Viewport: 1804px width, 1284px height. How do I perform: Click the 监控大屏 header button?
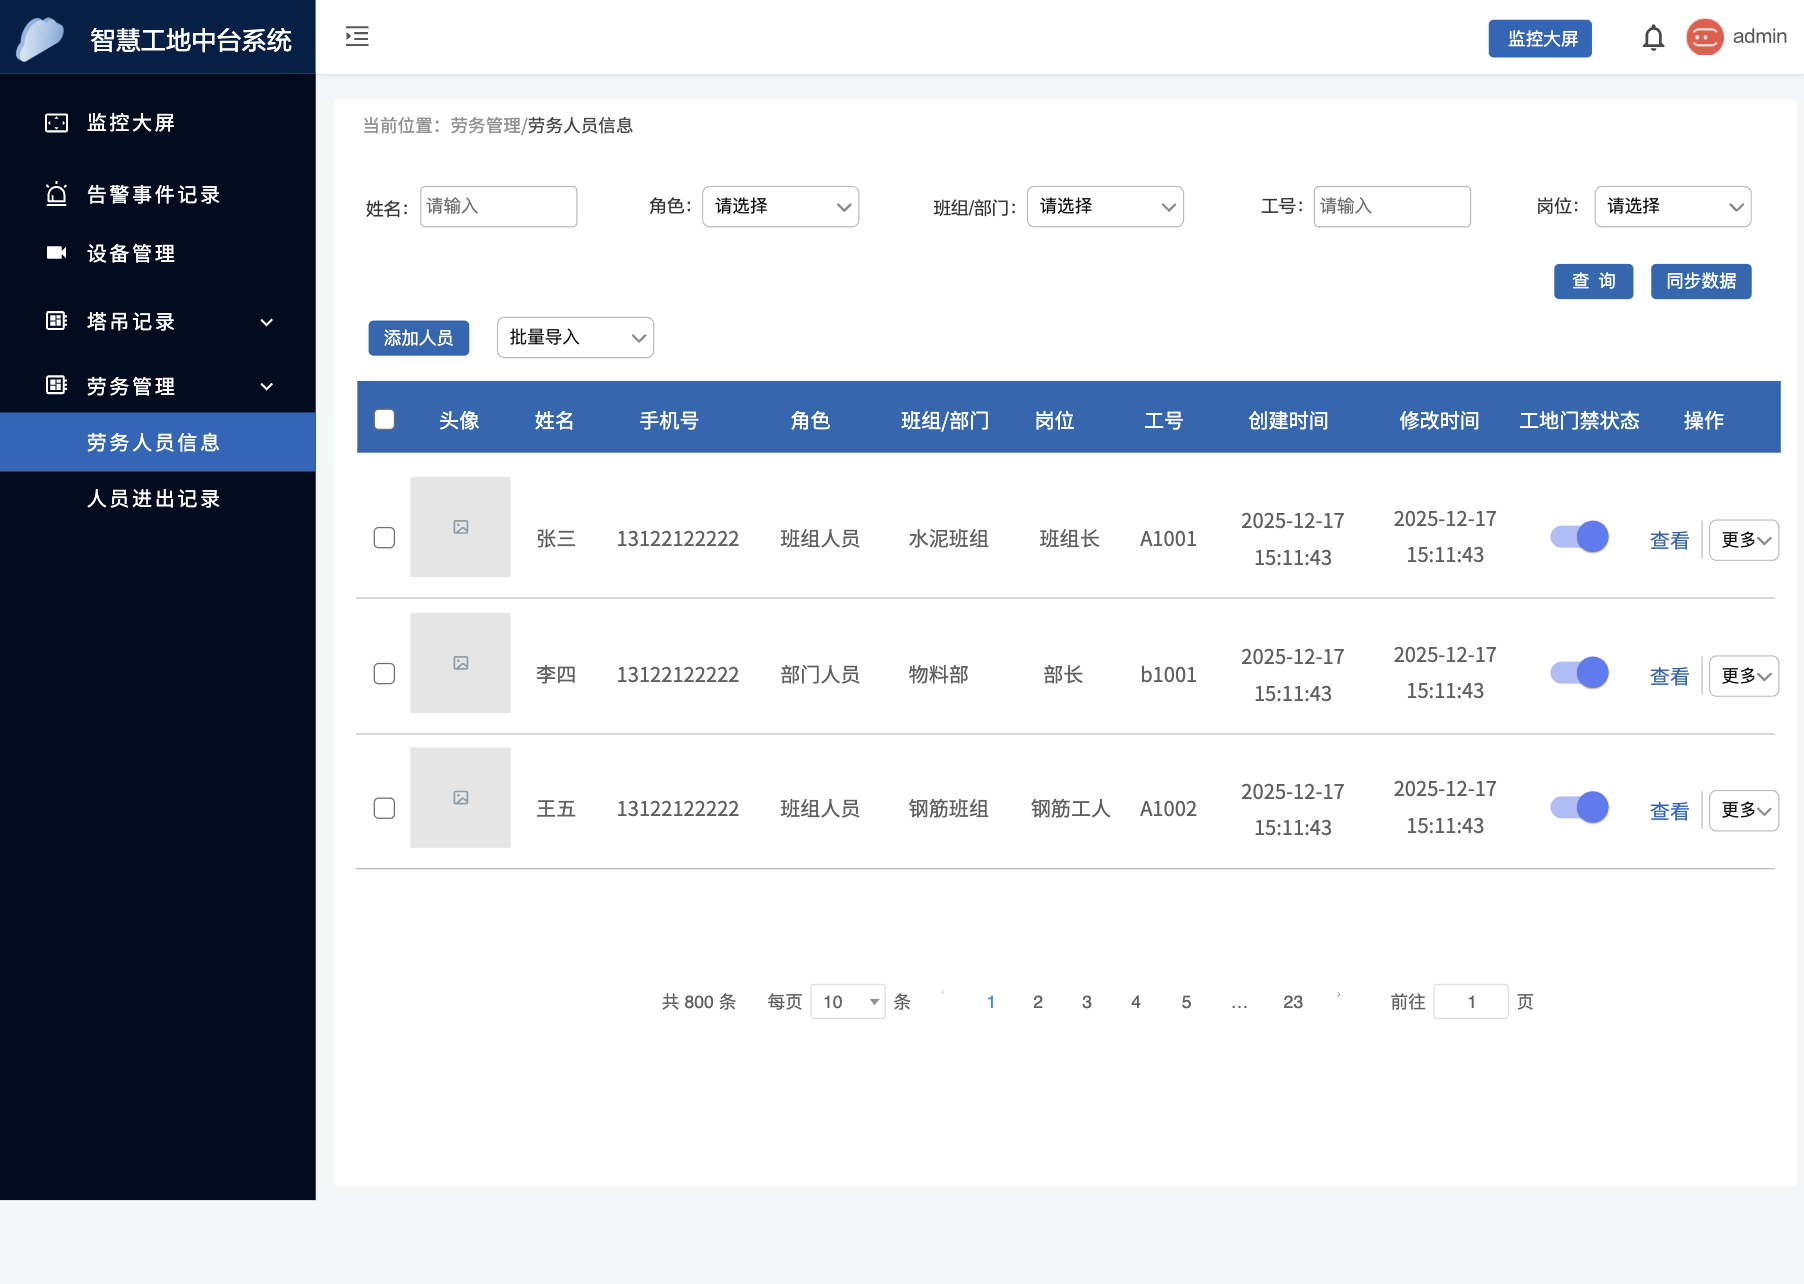1540,39
